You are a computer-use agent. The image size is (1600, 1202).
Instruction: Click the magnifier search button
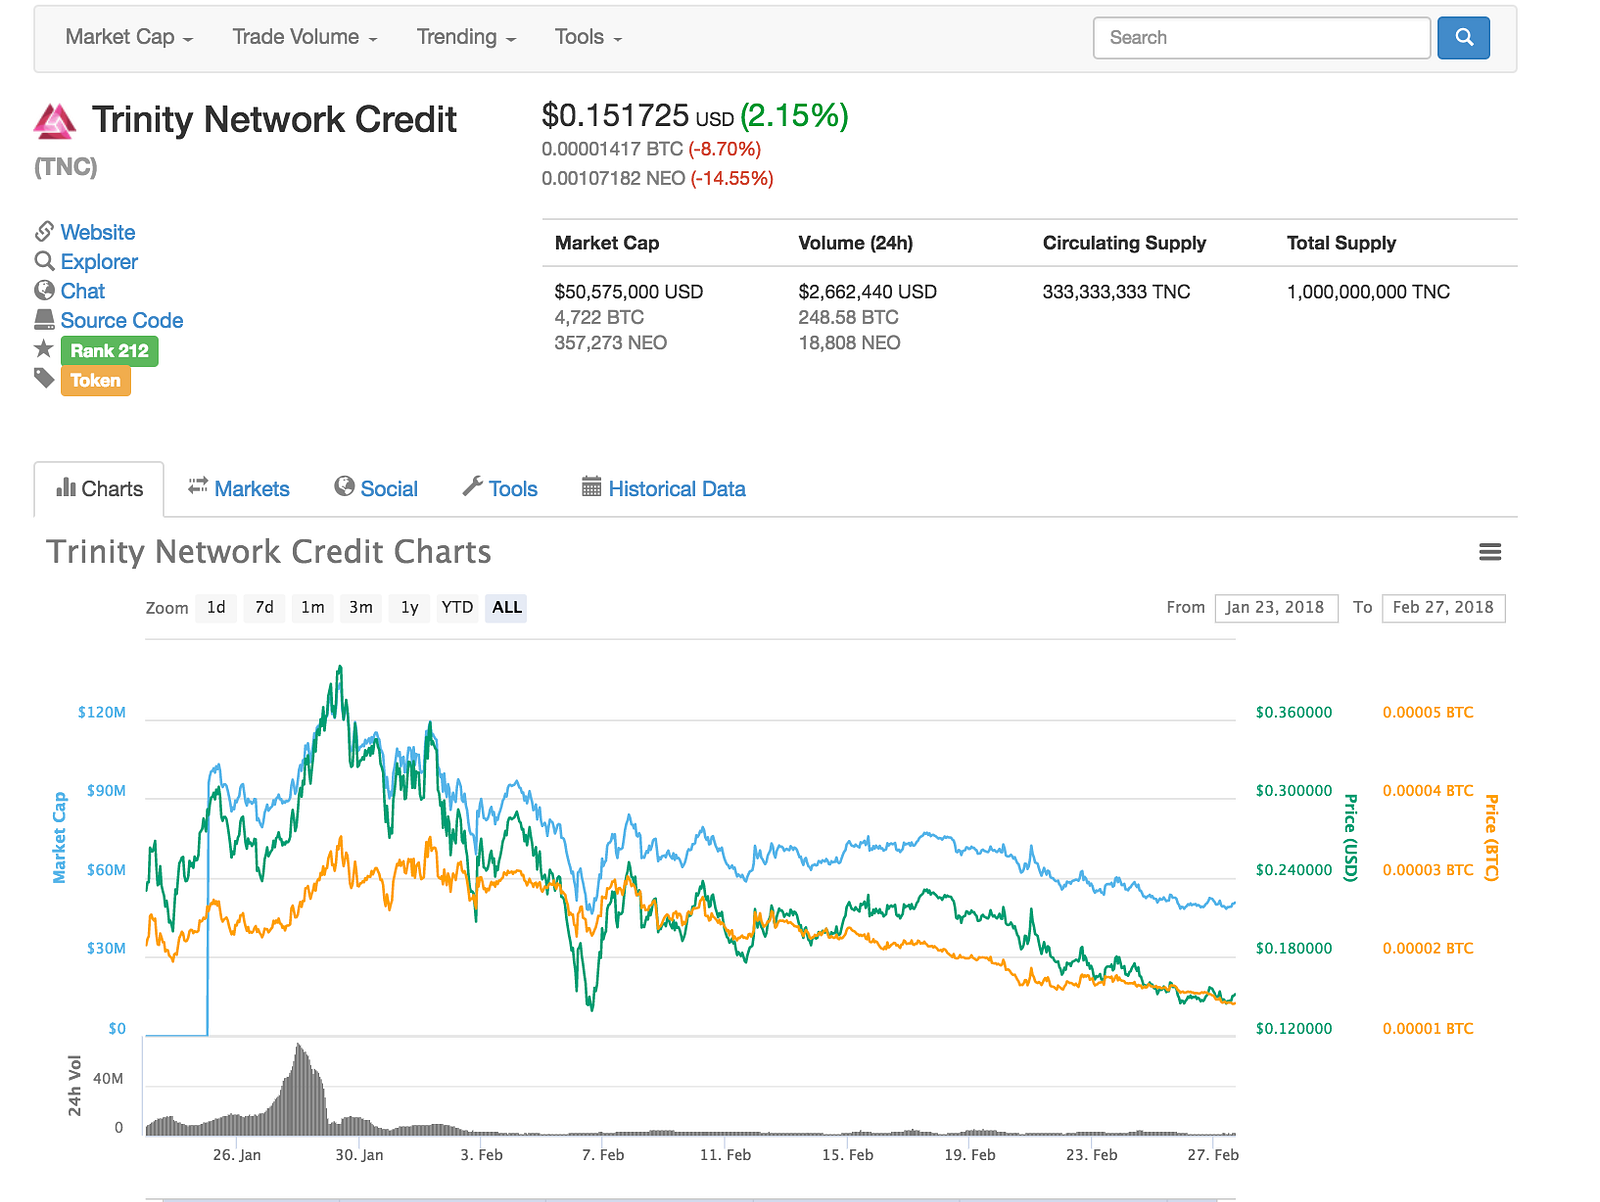click(1463, 38)
